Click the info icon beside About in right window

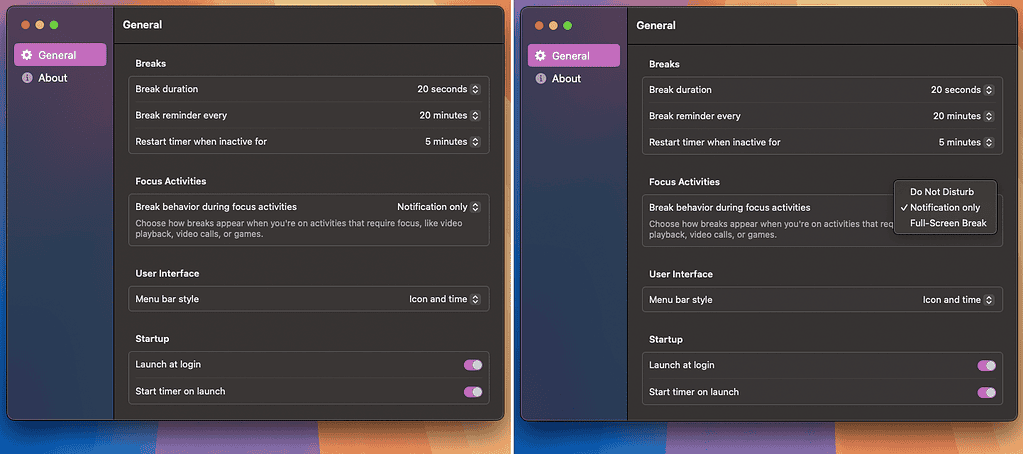point(541,79)
